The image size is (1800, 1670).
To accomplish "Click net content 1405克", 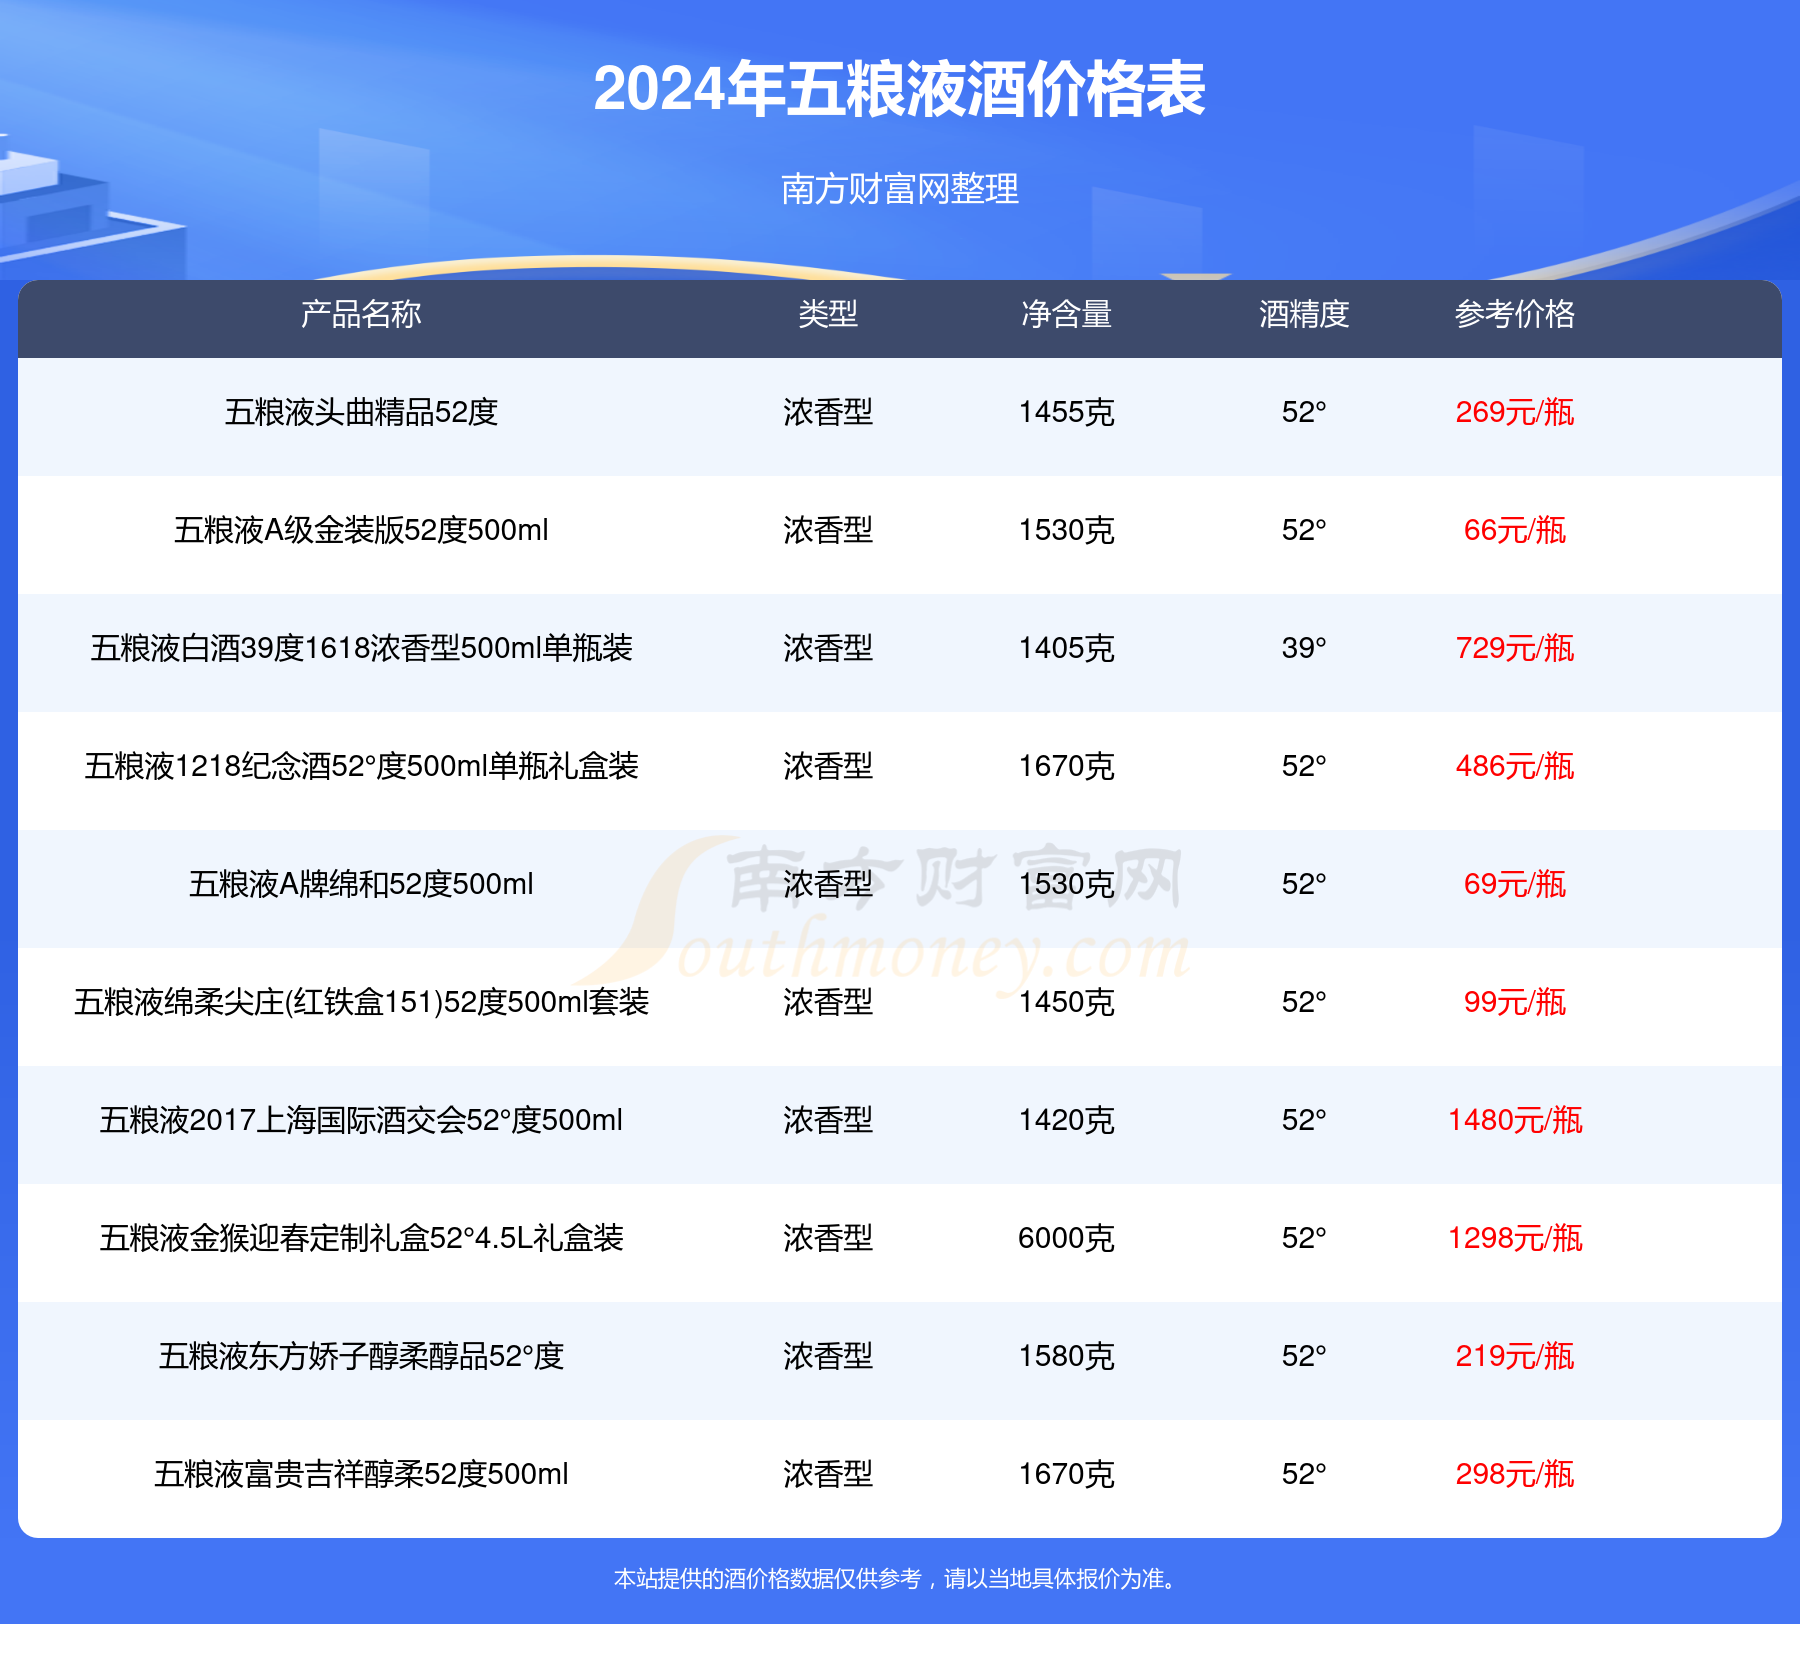I will [x=1066, y=648].
